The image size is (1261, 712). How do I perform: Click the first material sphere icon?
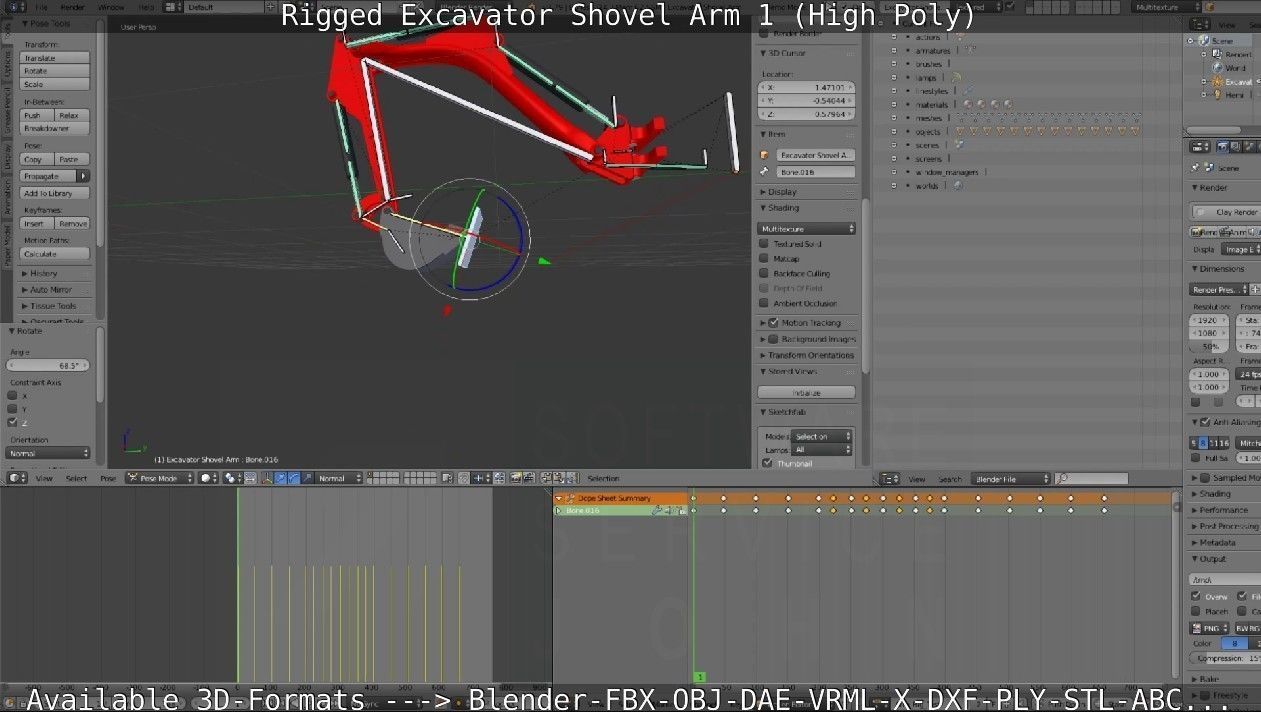[967, 104]
